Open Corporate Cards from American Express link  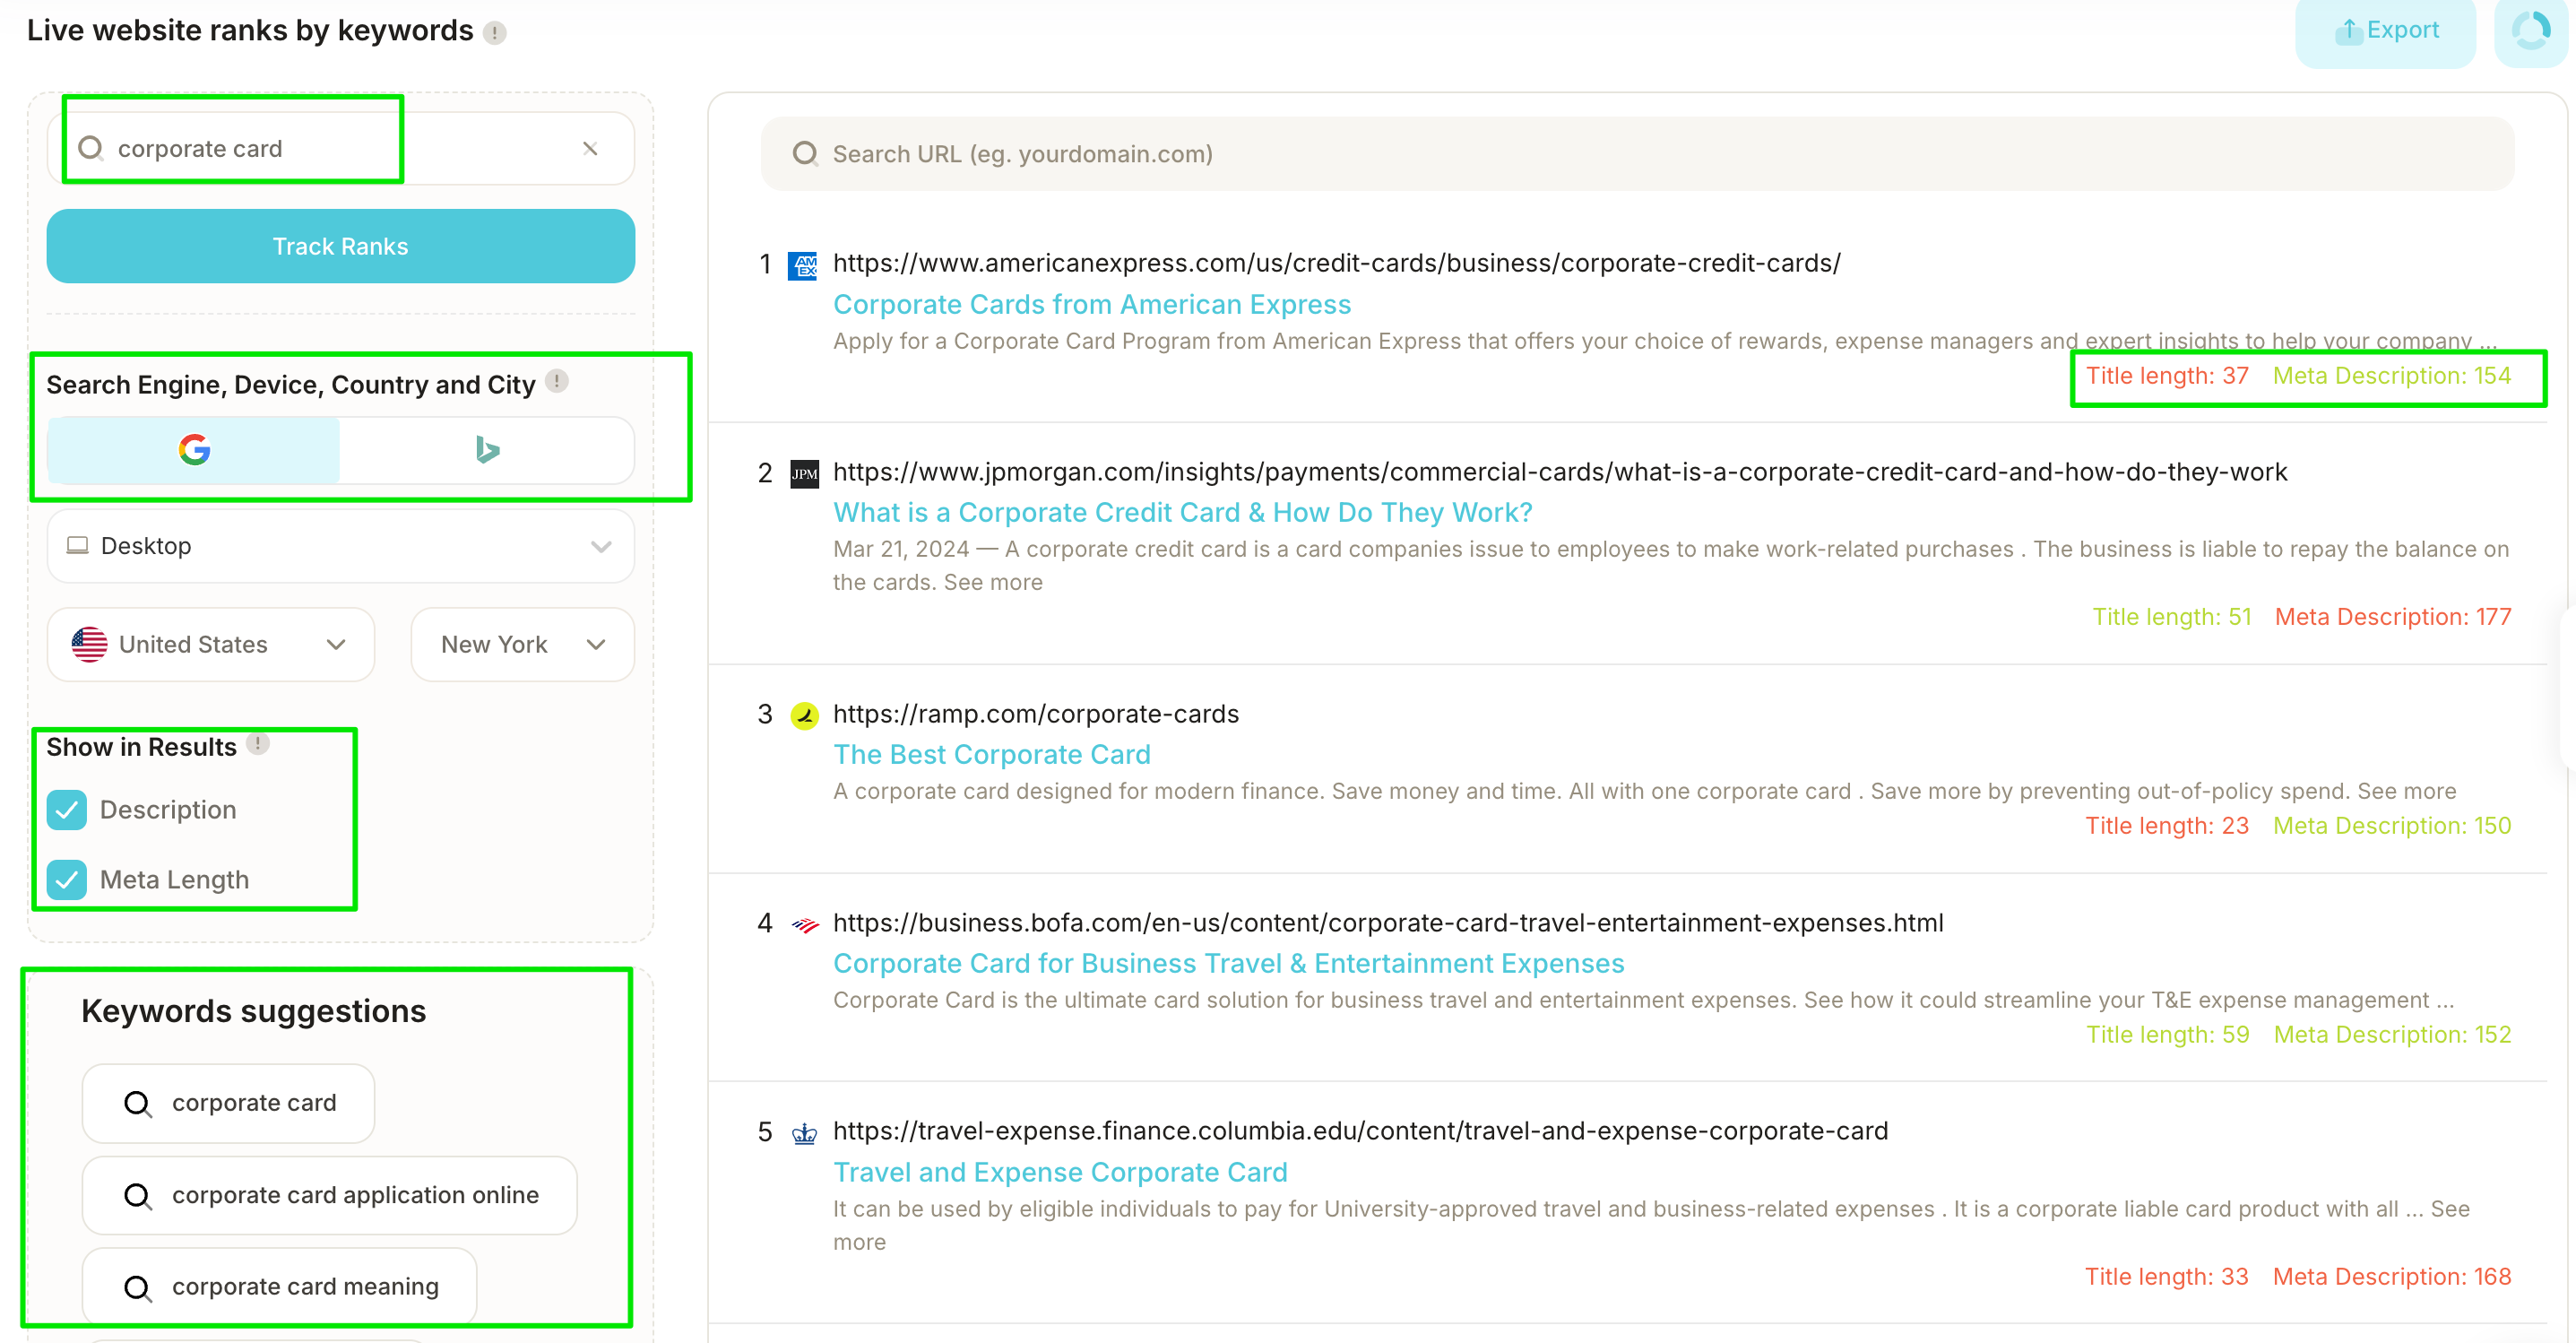(x=1092, y=304)
